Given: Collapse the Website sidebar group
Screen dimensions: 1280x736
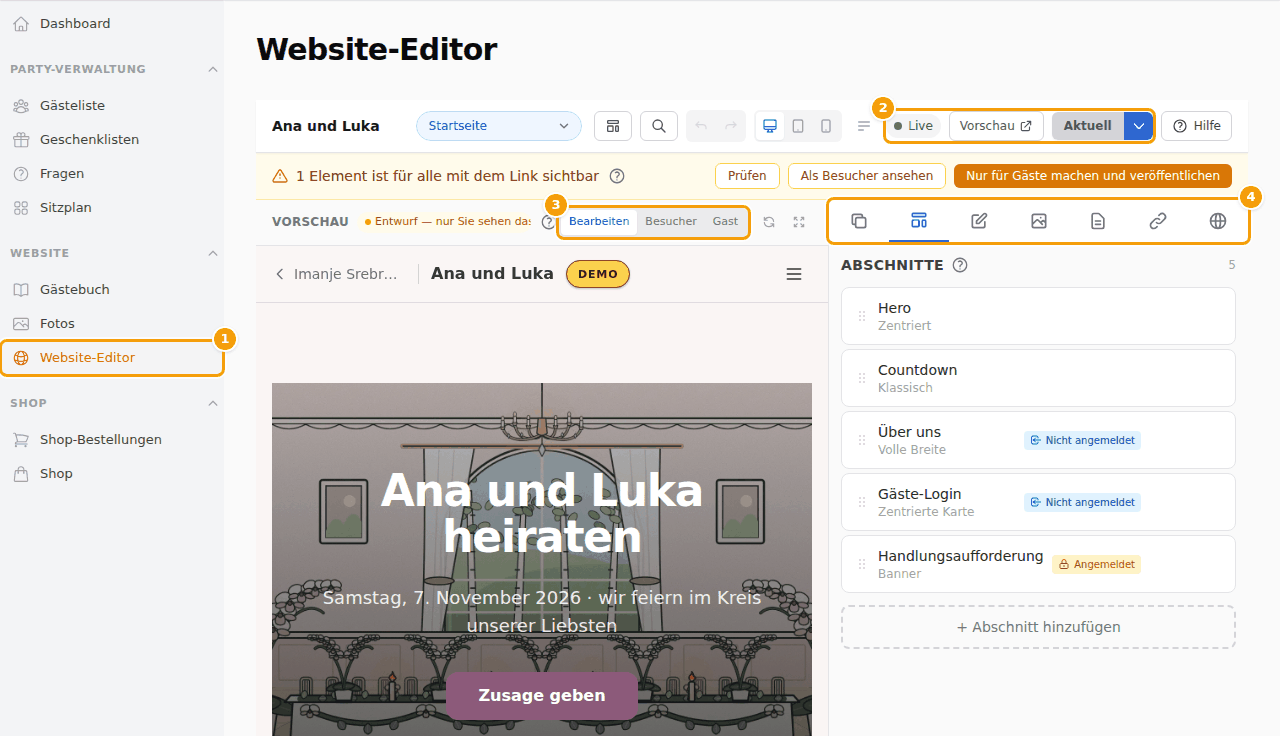Looking at the screenshot, I should coord(213,253).
